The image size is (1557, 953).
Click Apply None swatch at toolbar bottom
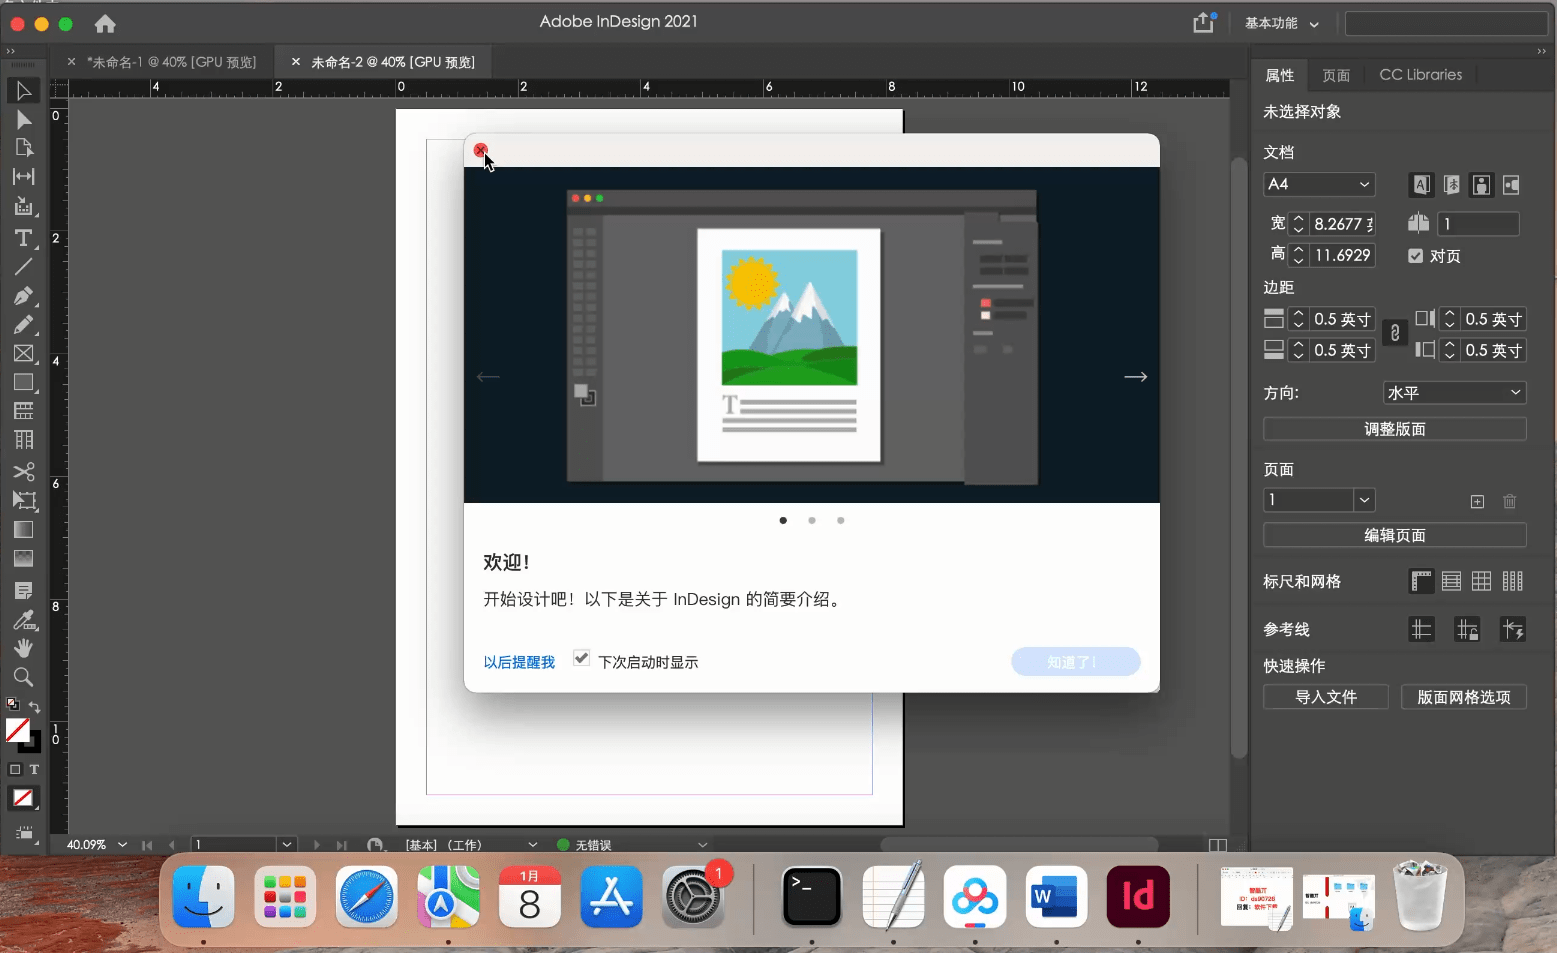pos(23,798)
